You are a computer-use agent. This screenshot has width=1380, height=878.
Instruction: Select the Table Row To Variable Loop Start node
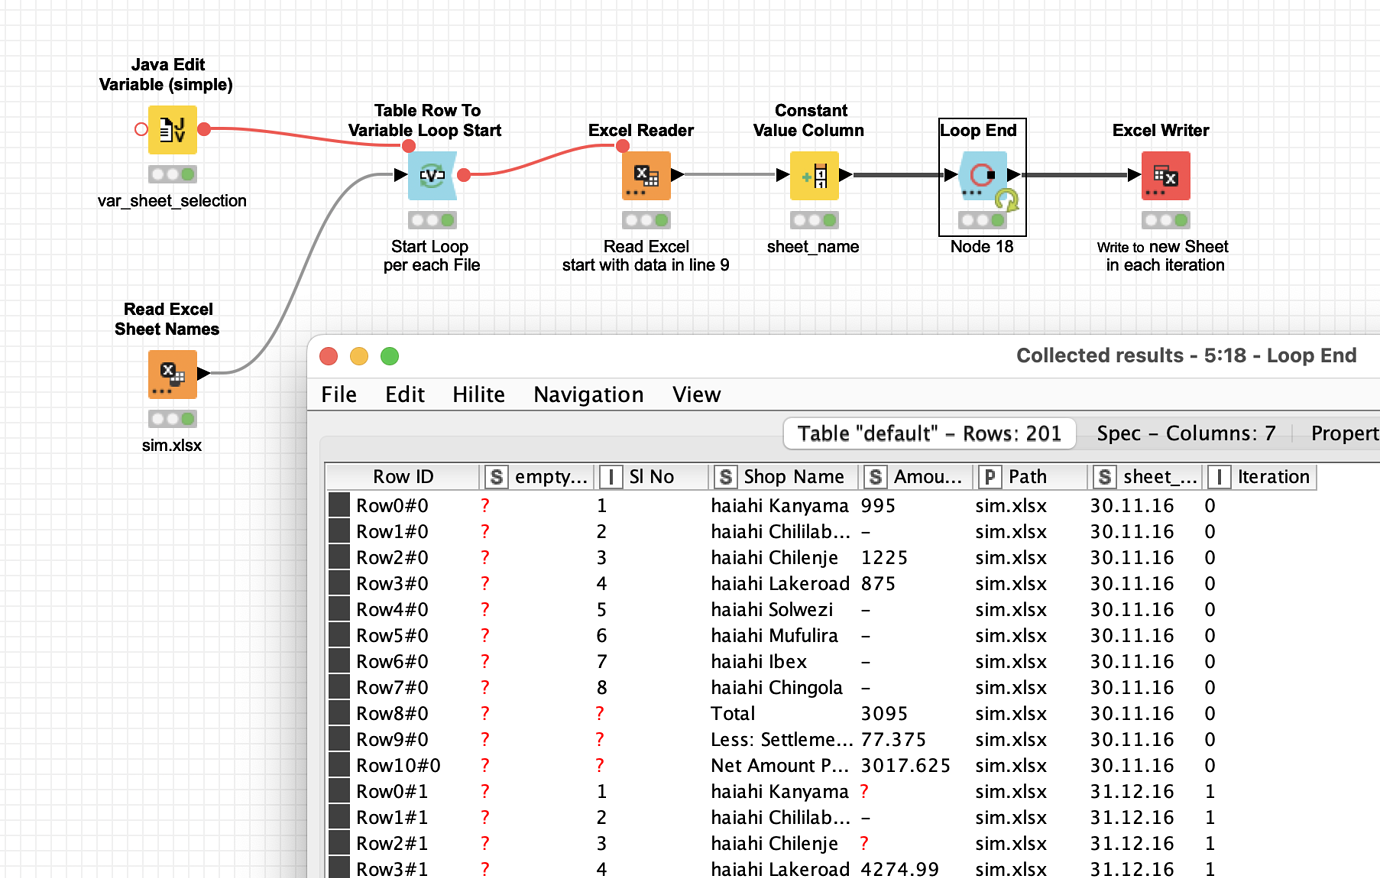[431, 175]
